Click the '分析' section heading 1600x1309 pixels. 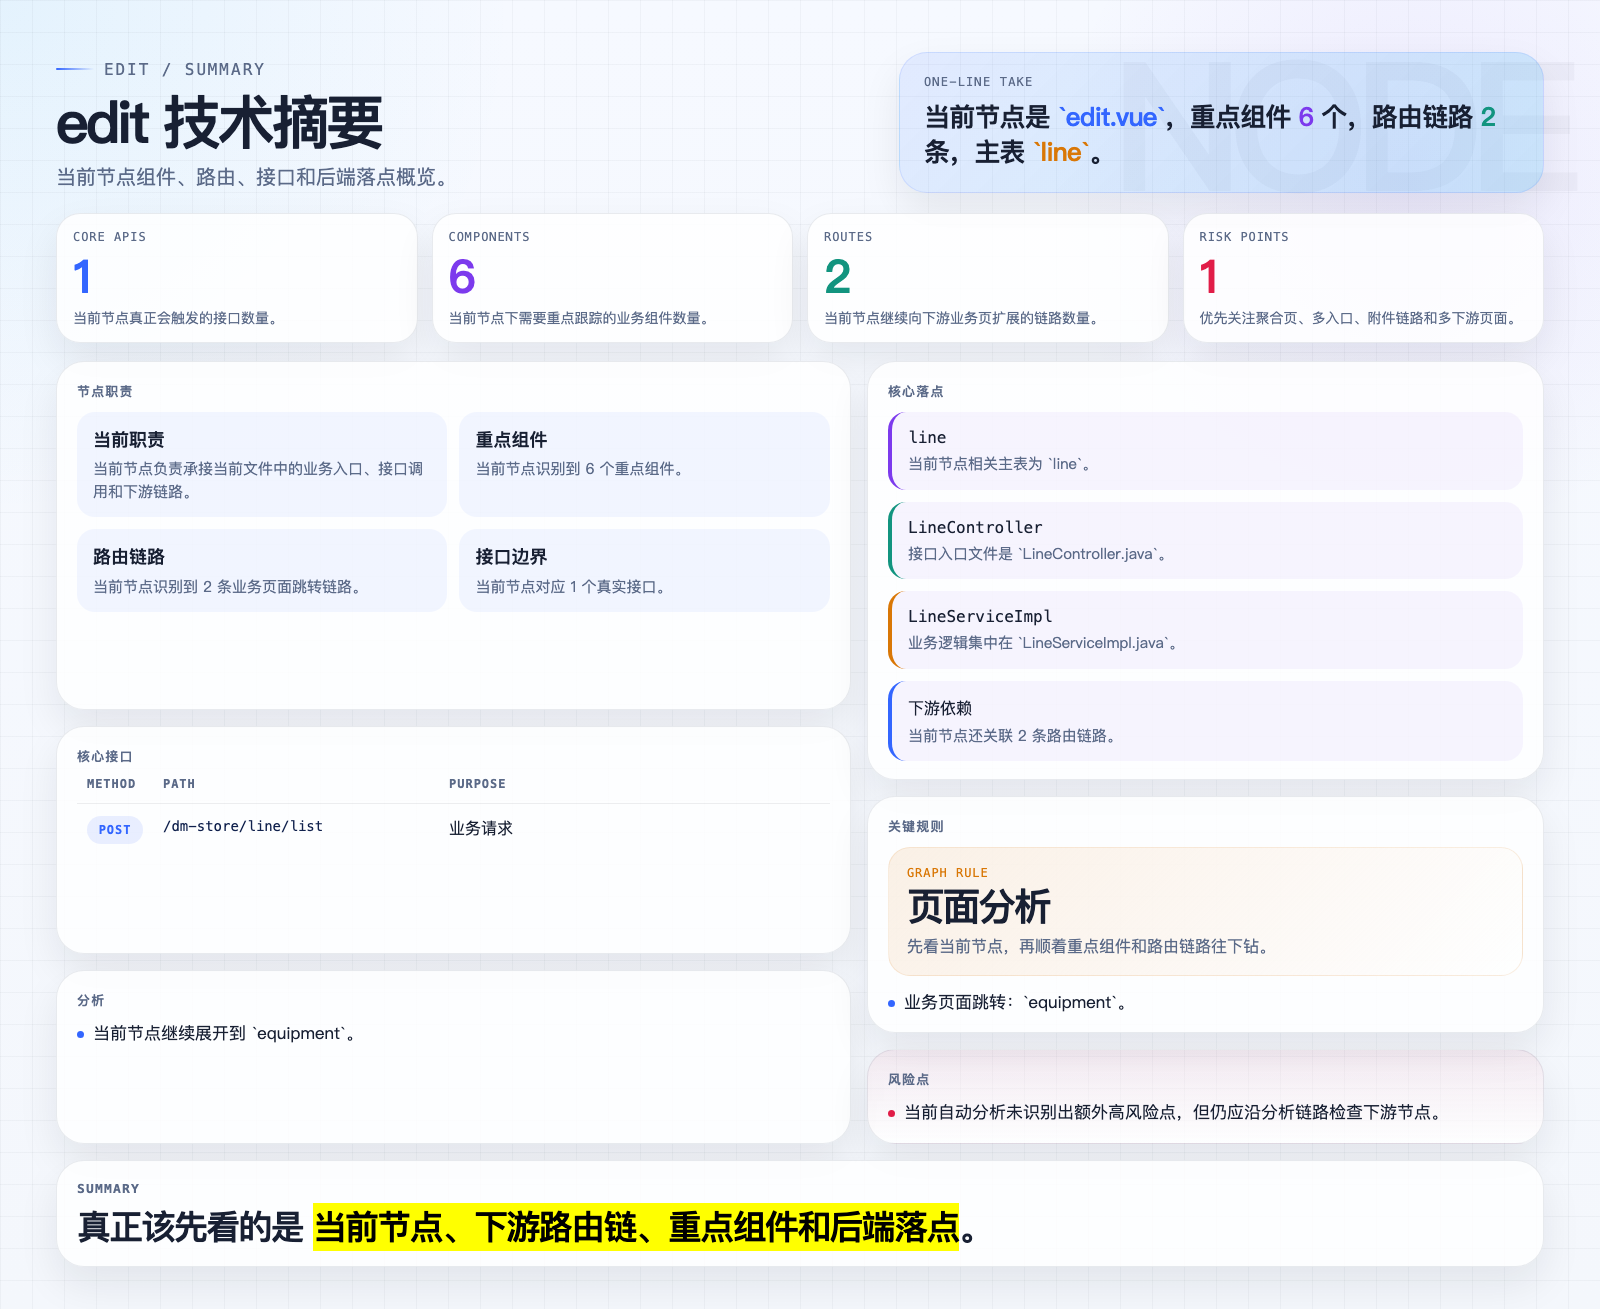pyautogui.click(x=91, y=1000)
